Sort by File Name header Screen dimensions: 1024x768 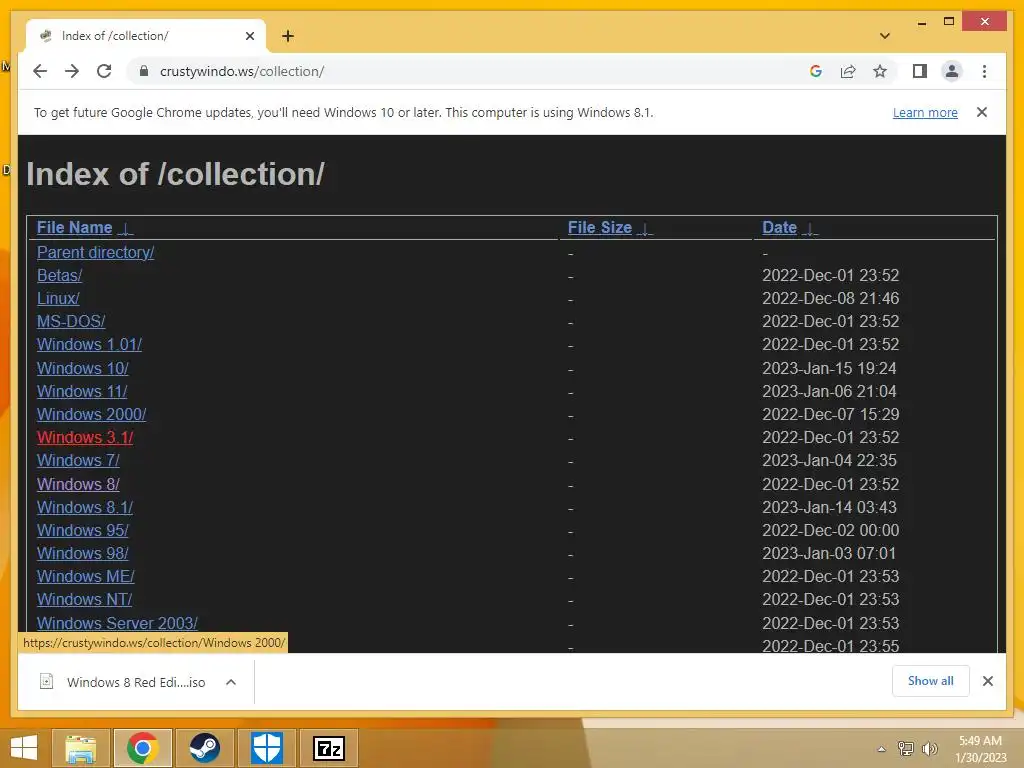pyautogui.click(x=74, y=227)
